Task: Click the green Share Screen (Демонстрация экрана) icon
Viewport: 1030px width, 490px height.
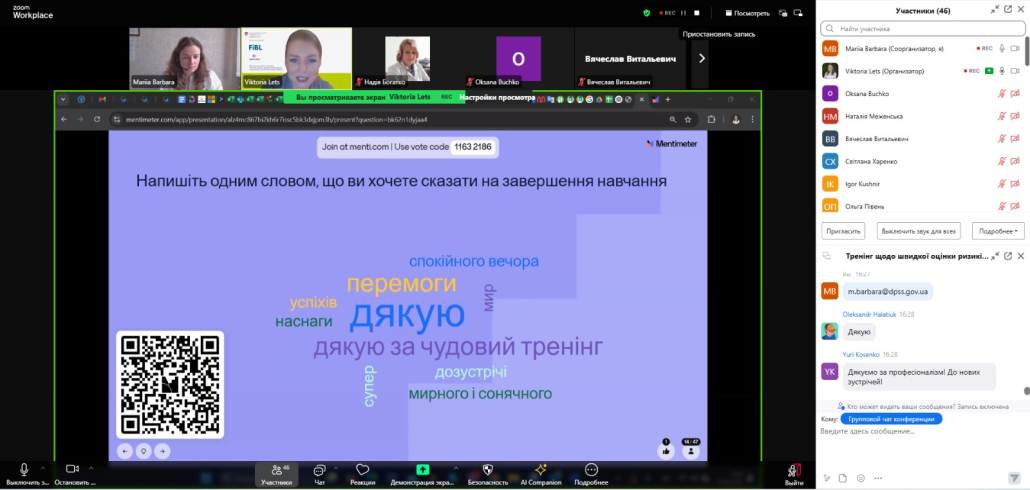Action: pos(422,469)
